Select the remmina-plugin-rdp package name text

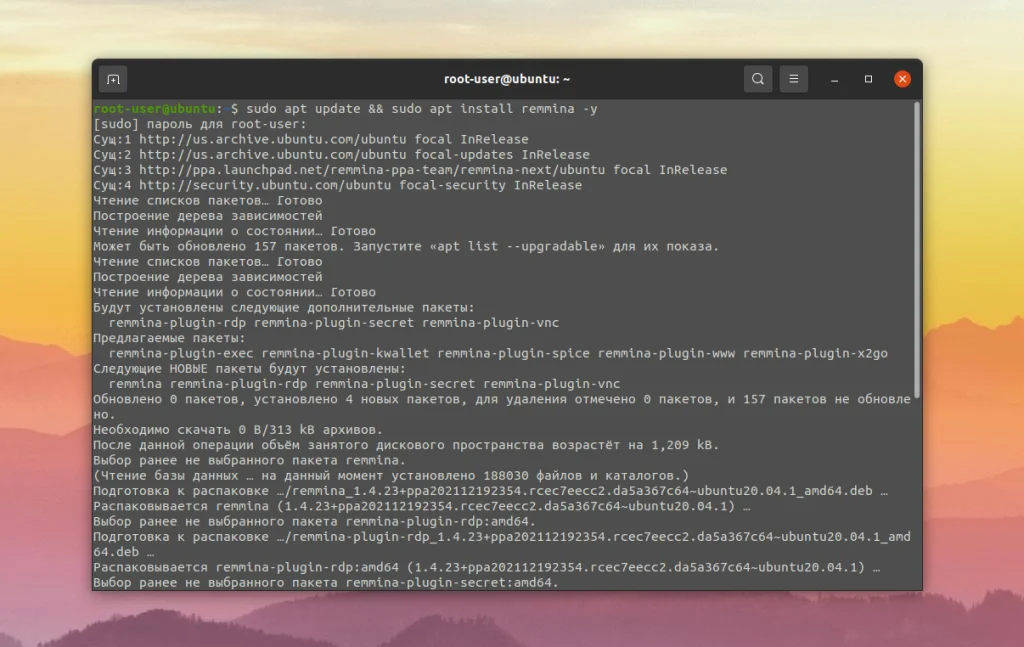[x=178, y=322]
